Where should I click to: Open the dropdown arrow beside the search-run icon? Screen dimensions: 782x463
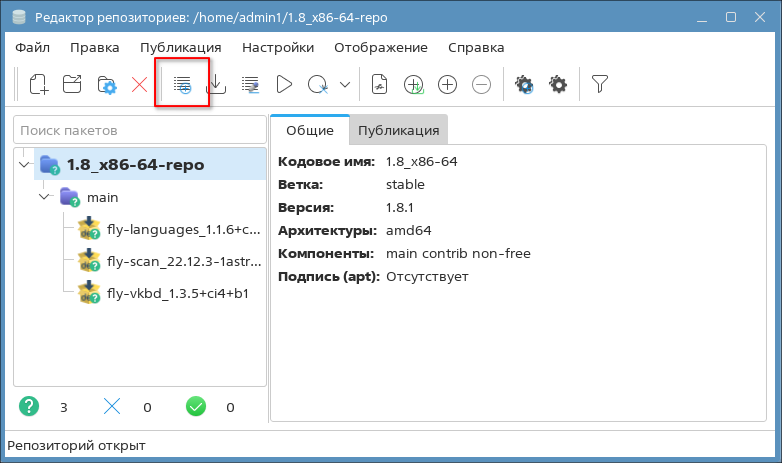(345, 85)
